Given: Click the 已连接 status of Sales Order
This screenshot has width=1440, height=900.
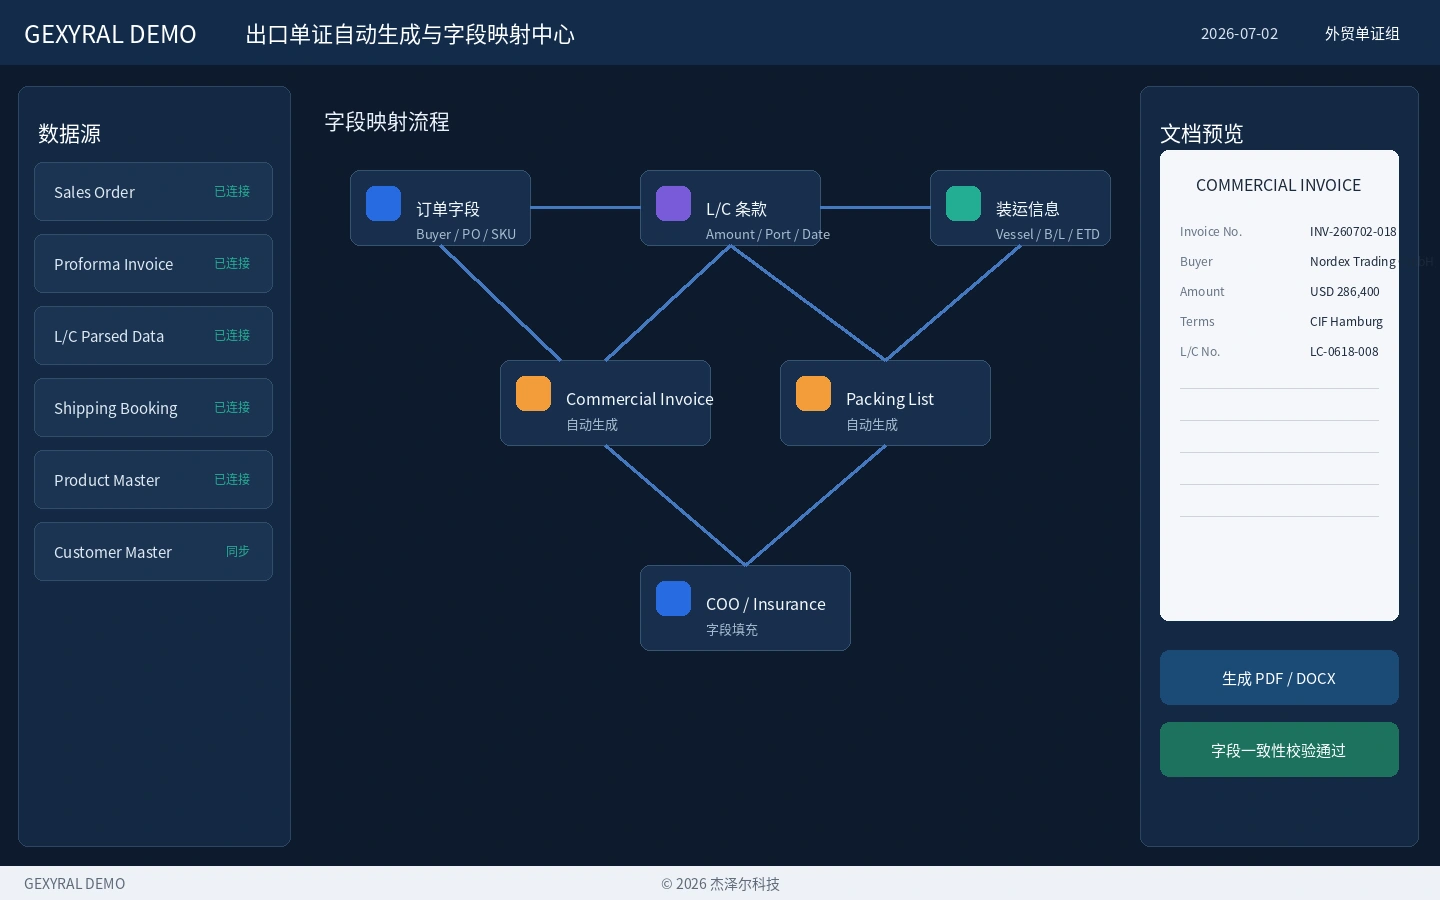Looking at the screenshot, I should [232, 191].
